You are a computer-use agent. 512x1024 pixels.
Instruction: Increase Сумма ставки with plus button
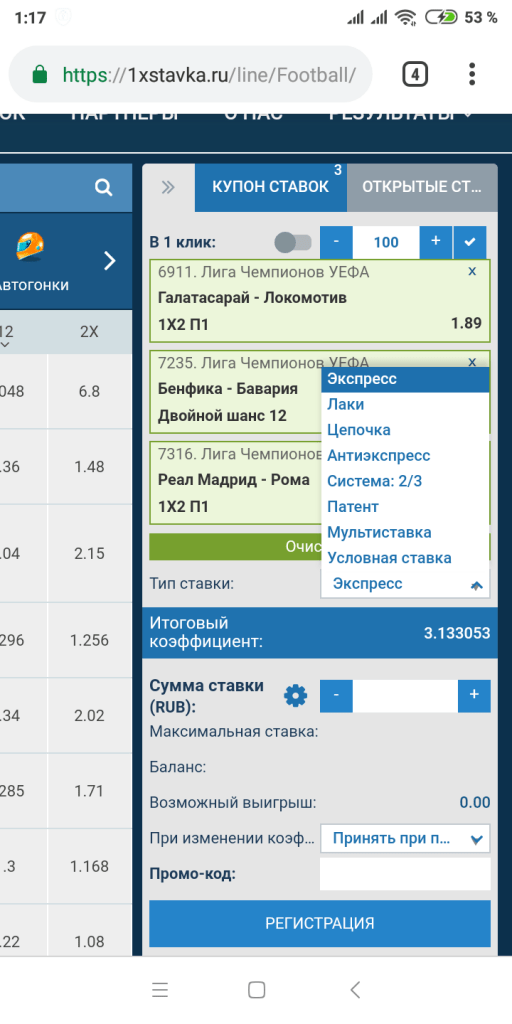(474, 696)
